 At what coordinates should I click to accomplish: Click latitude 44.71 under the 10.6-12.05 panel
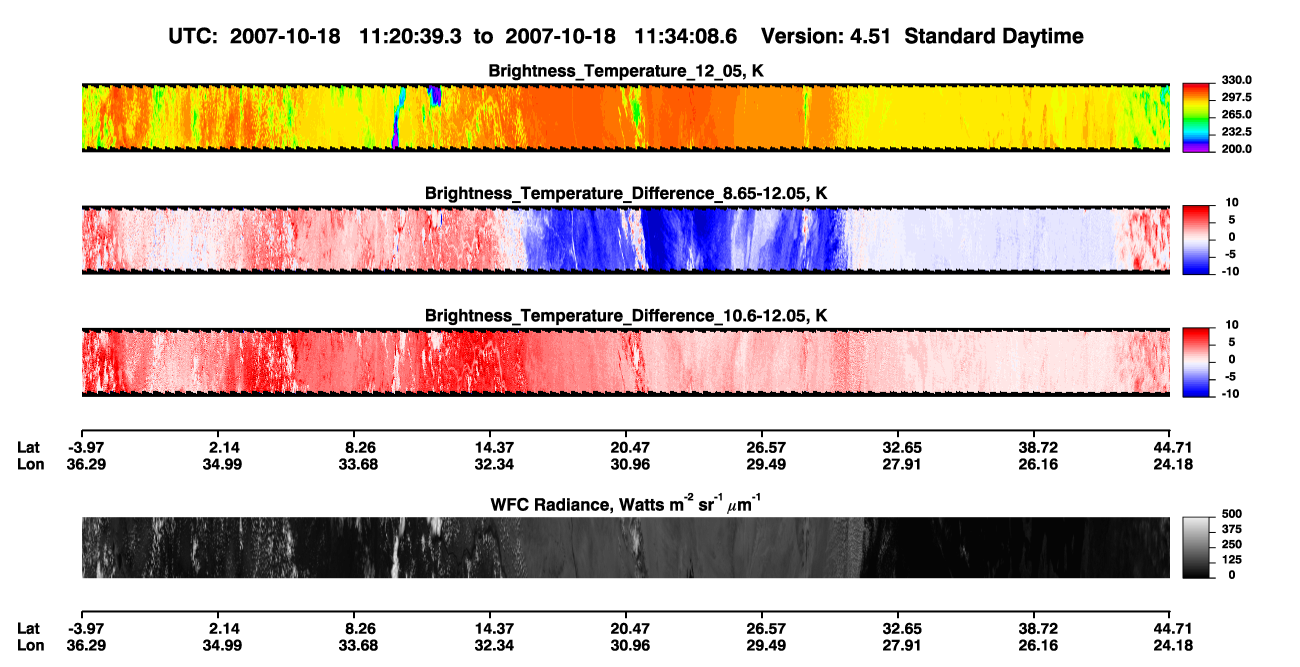coord(1173,447)
